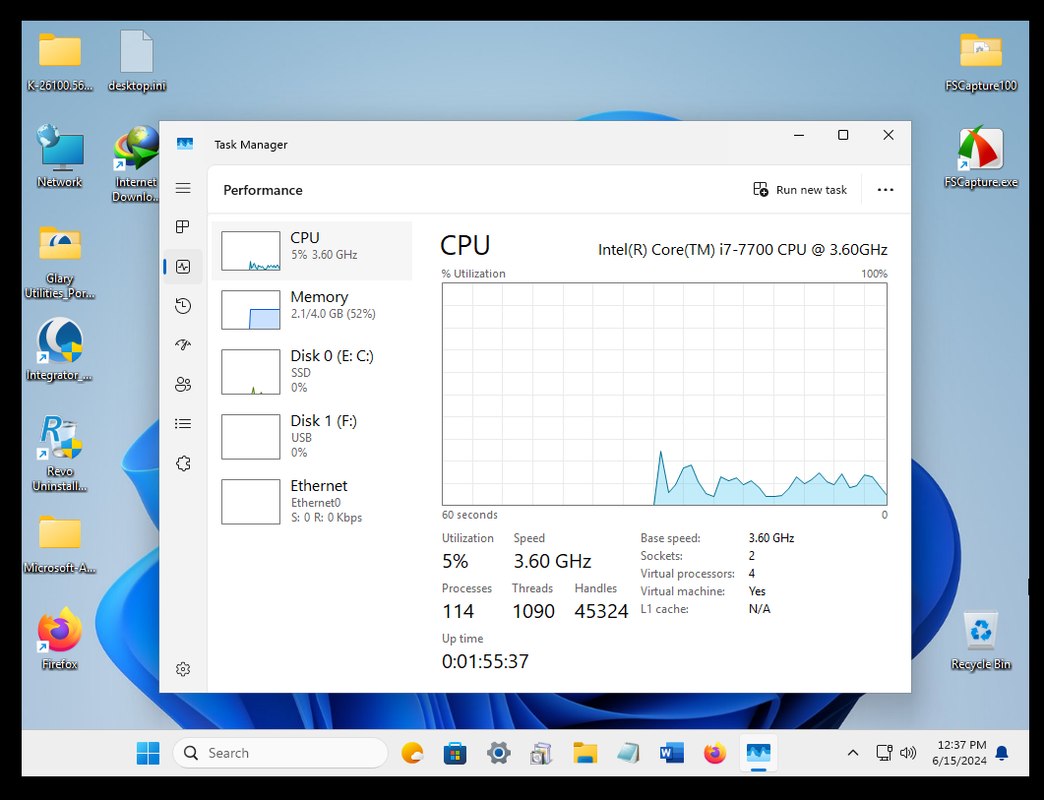Click the L1 cache N/A value
The image size is (1044, 800).
(x=759, y=608)
